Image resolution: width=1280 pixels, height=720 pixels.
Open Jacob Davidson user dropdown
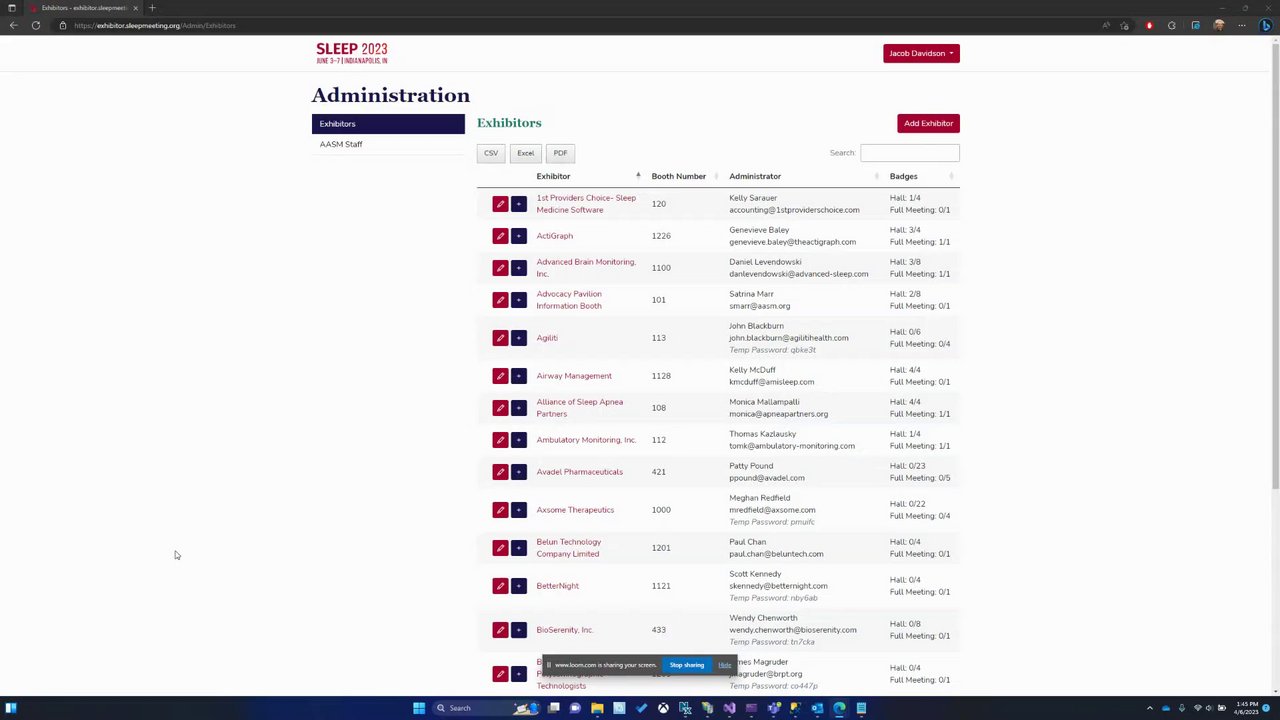click(x=921, y=53)
